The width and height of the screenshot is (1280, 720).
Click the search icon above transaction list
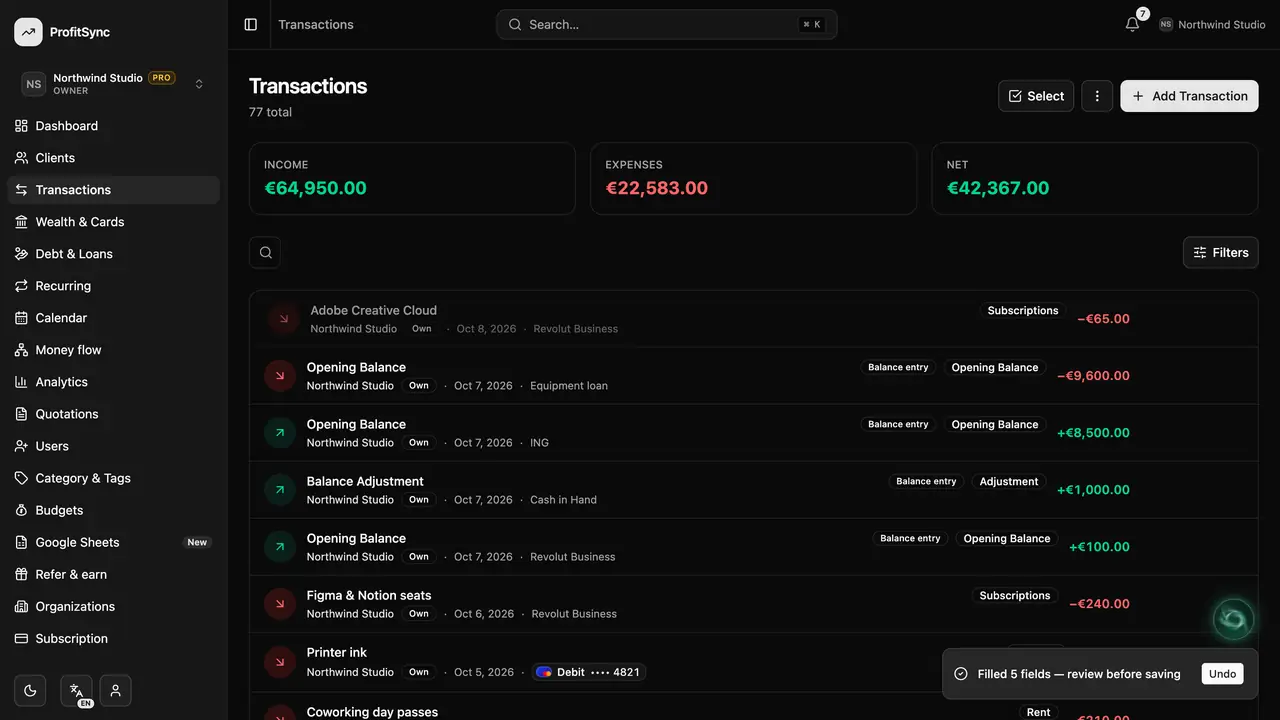tap(265, 253)
